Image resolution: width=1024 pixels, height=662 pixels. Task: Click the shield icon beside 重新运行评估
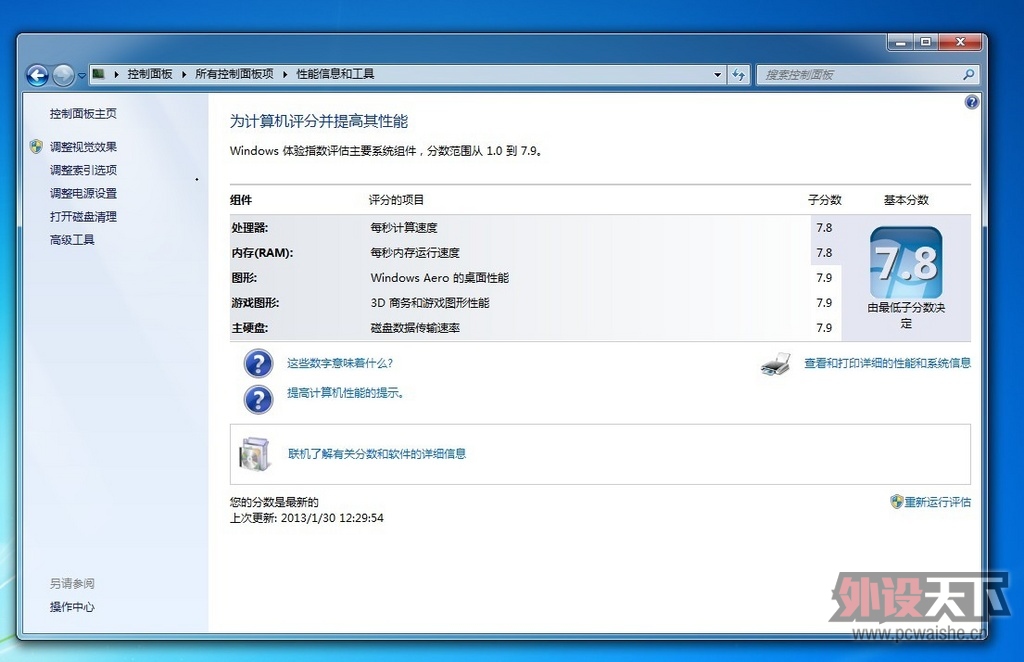tap(896, 501)
